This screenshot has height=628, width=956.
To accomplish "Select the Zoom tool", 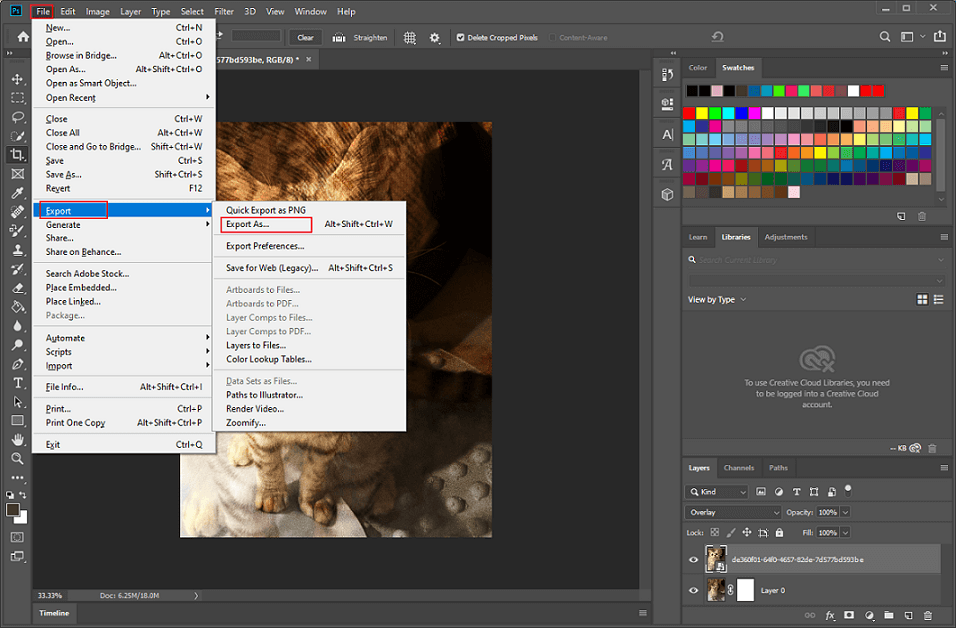I will tap(17, 459).
